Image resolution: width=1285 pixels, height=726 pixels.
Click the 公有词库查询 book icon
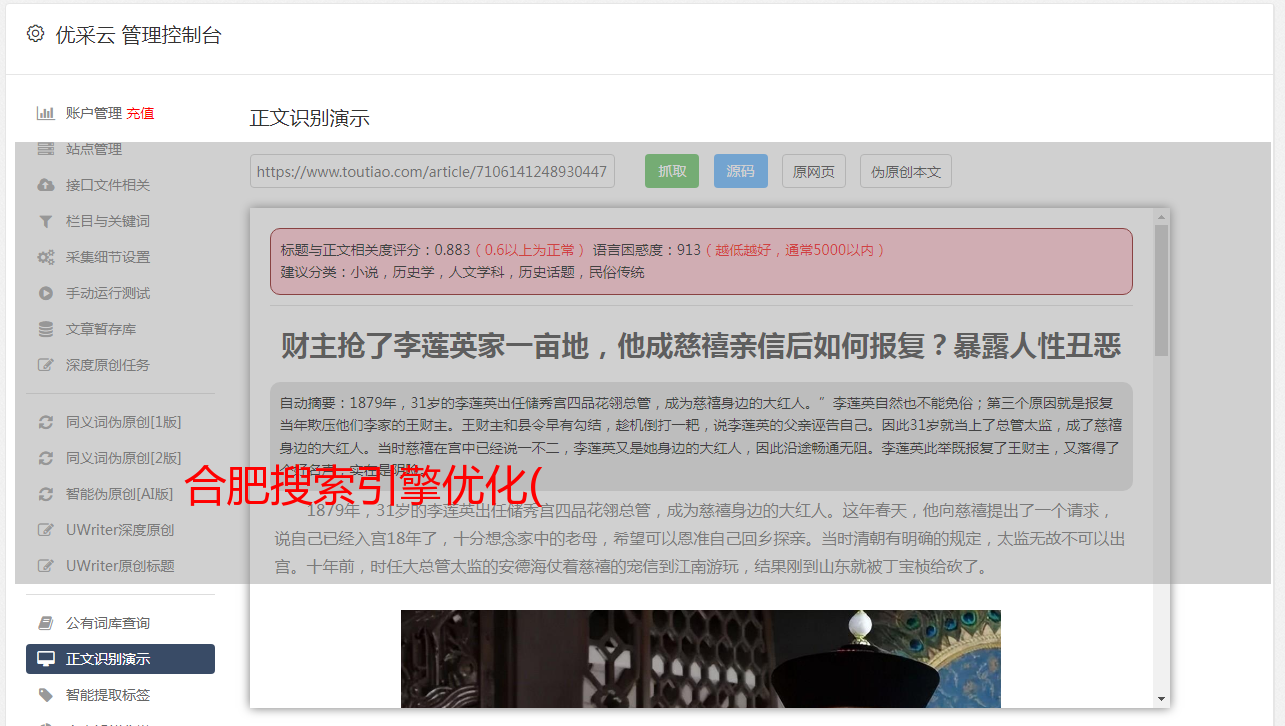[45, 623]
